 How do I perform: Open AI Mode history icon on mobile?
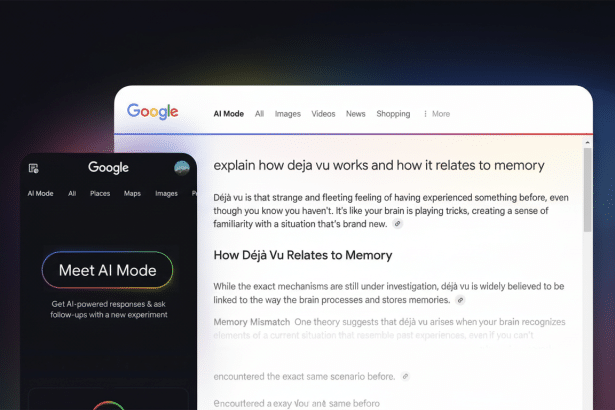point(34,168)
